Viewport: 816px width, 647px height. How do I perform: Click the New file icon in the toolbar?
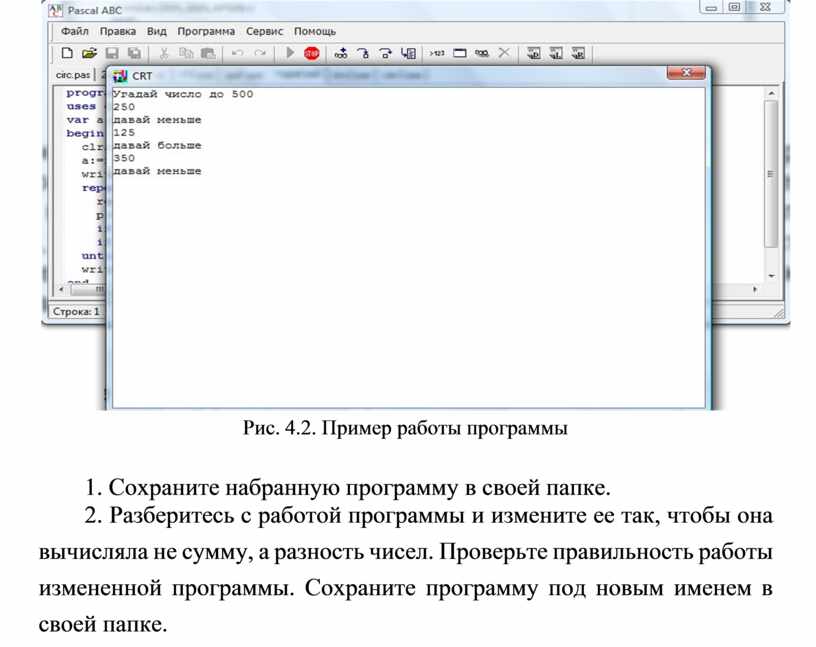tap(67, 53)
